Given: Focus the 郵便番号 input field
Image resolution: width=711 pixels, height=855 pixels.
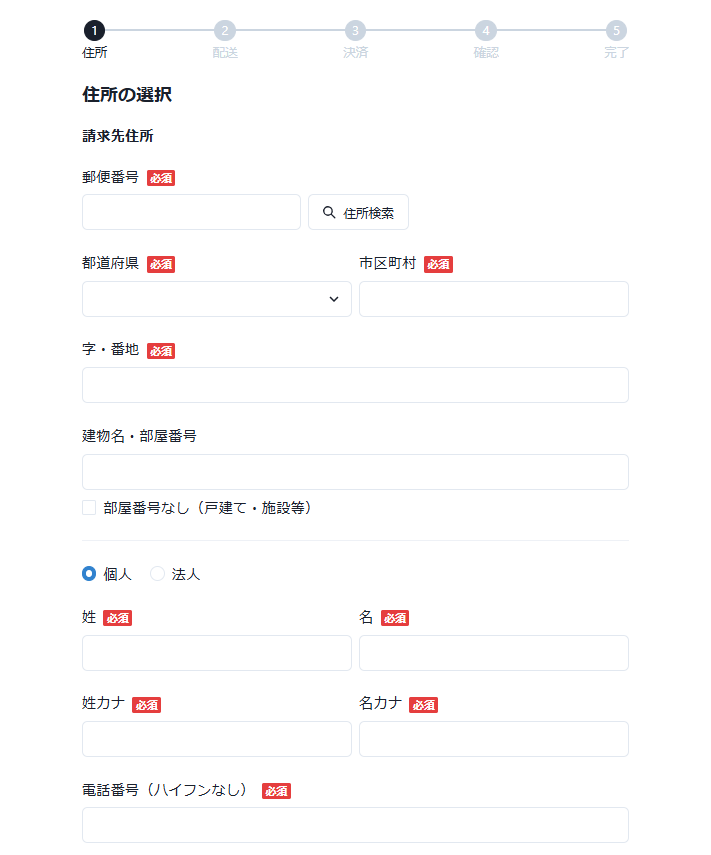Looking at the screenshot, I should 191,212.
